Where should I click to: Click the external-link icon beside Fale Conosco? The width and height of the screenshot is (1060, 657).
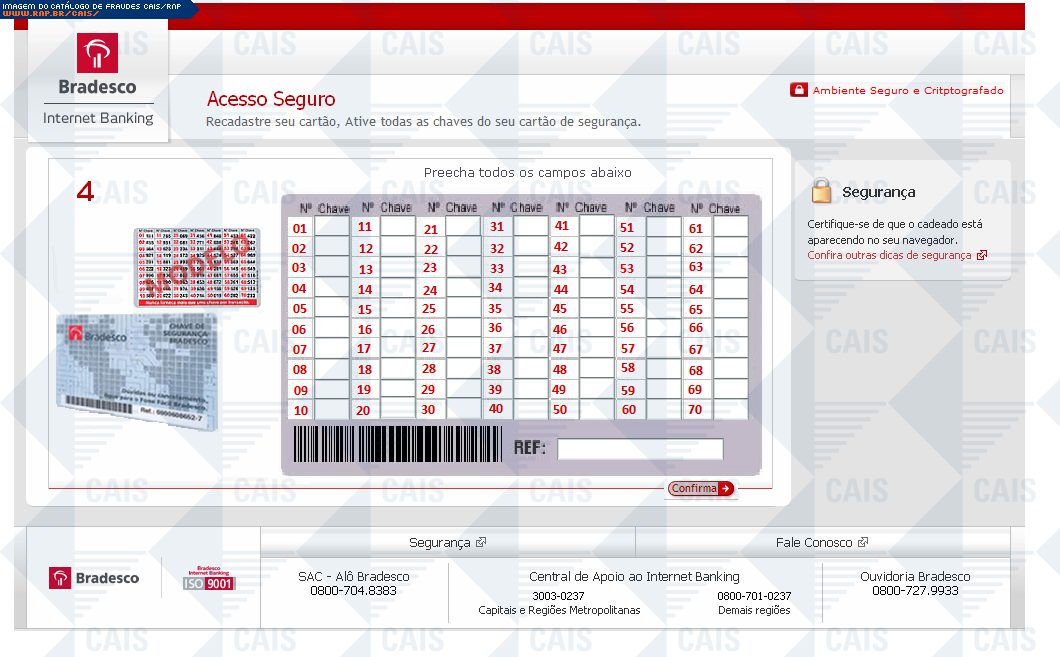point(863,542)
